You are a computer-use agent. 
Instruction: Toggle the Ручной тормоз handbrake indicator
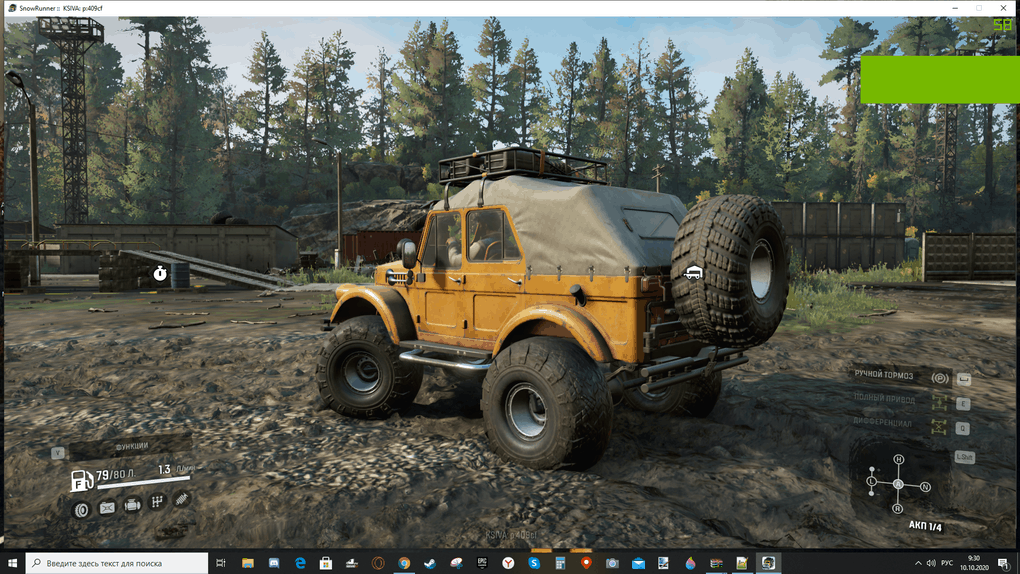point(940,378)
